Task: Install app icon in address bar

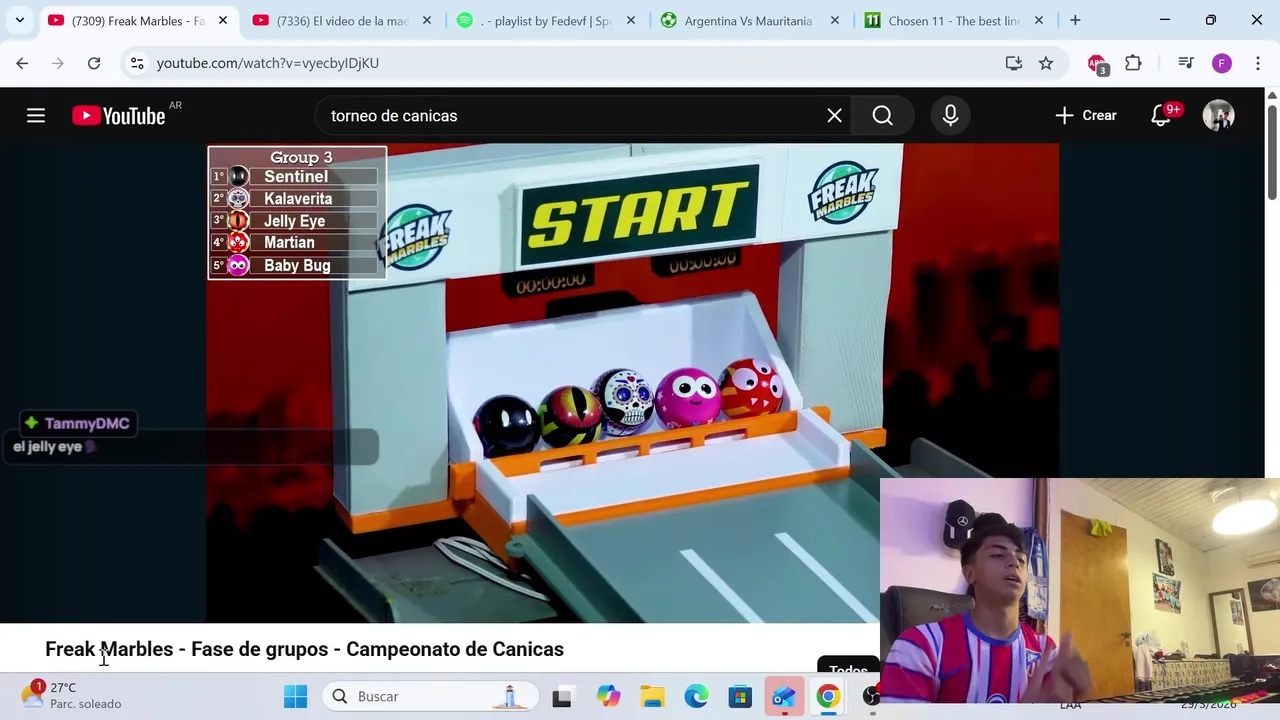Action: (x=1014, y=63)
